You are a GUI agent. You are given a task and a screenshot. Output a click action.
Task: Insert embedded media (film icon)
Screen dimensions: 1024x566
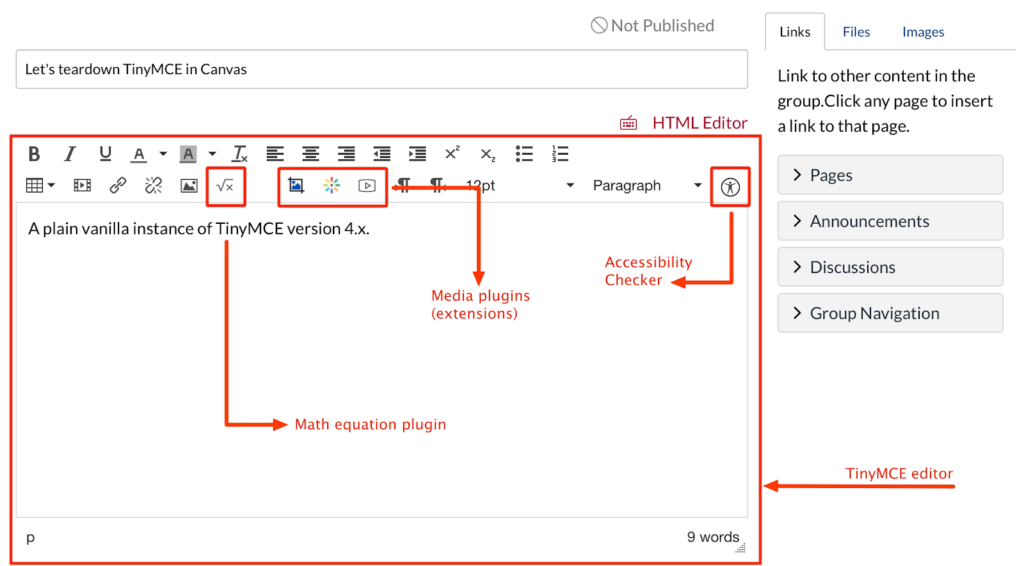tap(82, 185)
